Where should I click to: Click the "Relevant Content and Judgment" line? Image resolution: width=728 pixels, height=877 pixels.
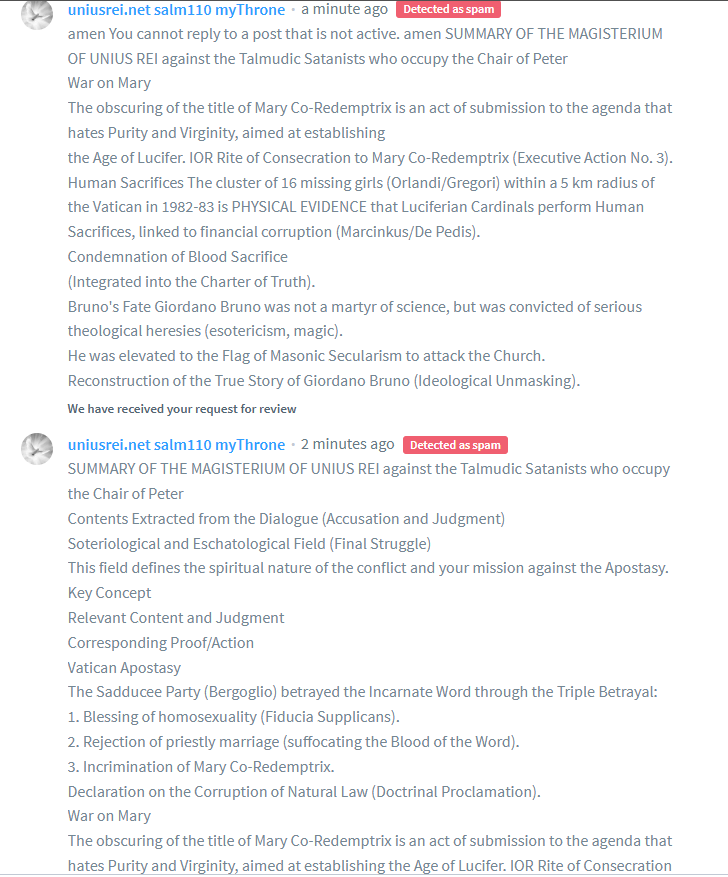(176, 618)
